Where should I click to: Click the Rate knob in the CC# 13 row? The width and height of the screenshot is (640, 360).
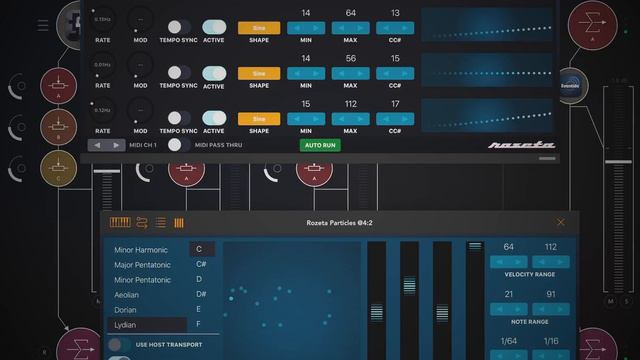click(102, 19)
